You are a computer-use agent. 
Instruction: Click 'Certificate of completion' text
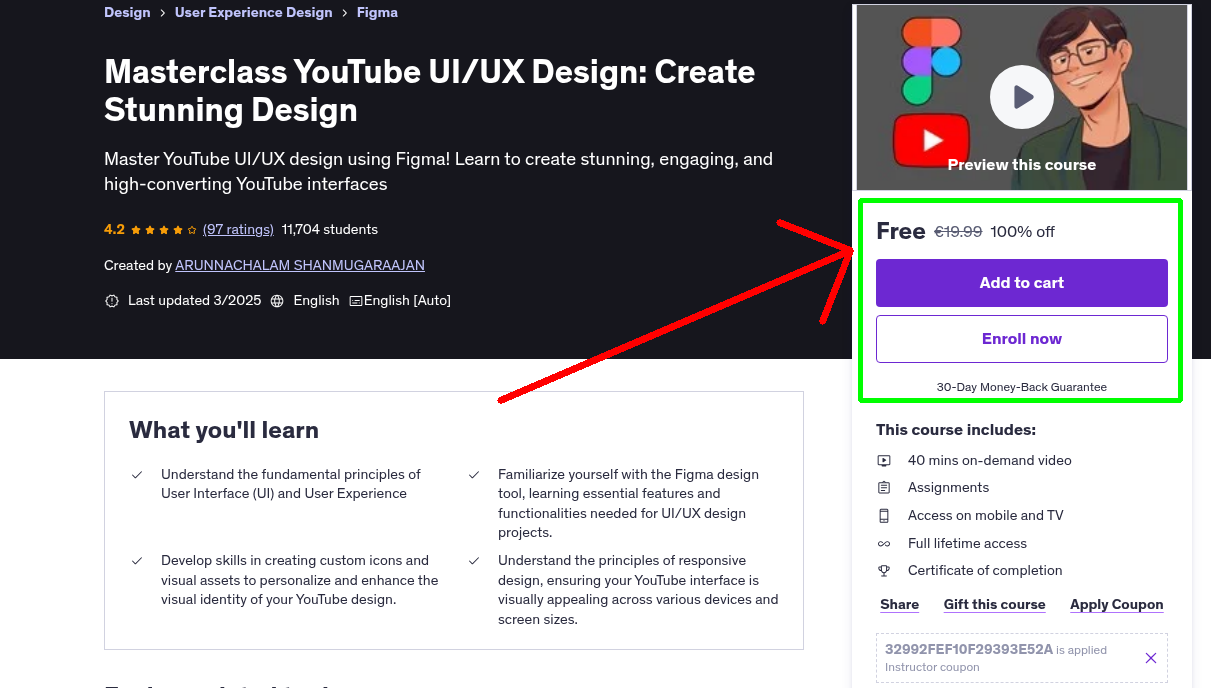985,571
